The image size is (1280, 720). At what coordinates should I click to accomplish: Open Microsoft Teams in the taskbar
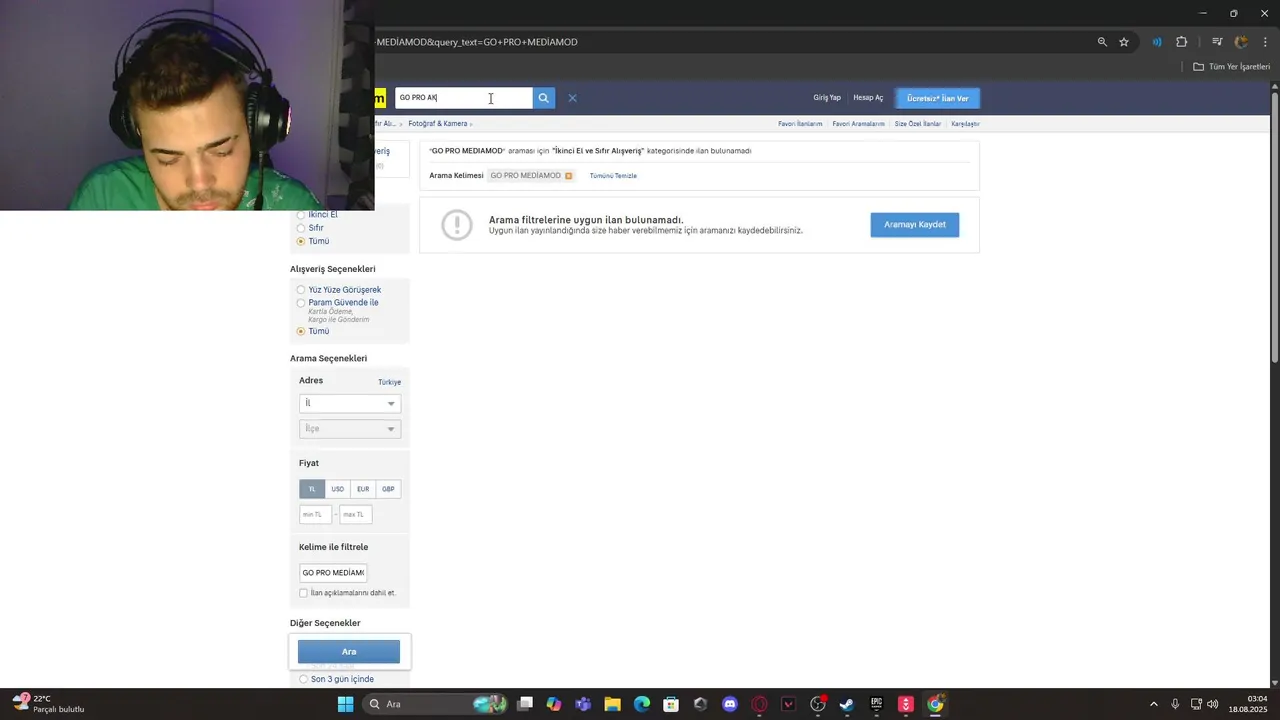tap(583, 704)
